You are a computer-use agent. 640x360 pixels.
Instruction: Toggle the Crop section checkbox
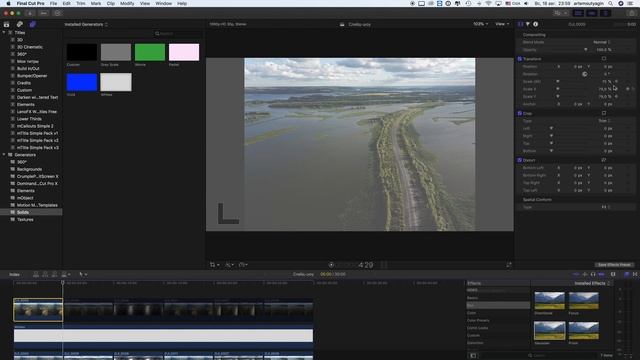(520, 113)
